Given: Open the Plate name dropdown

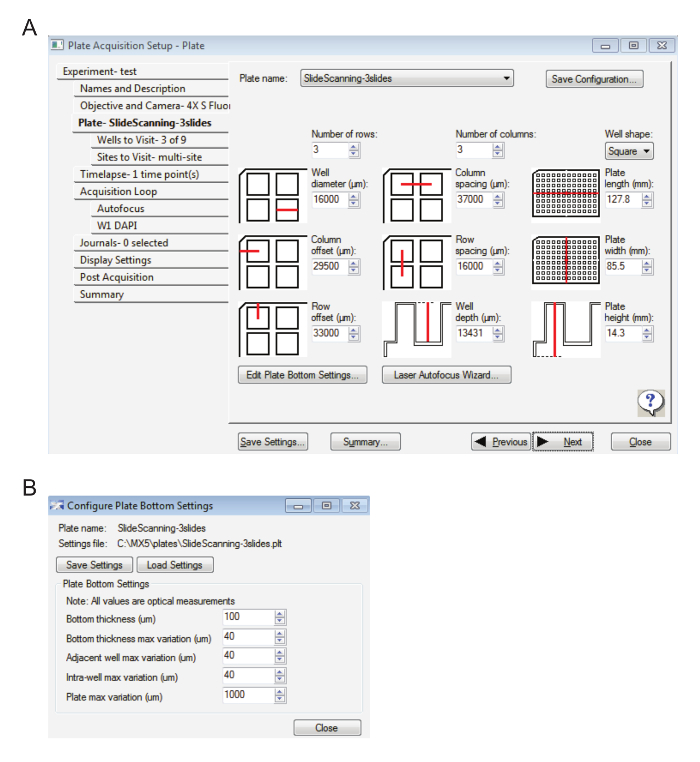Looking at the screenshot, I should tap(407, 78).
